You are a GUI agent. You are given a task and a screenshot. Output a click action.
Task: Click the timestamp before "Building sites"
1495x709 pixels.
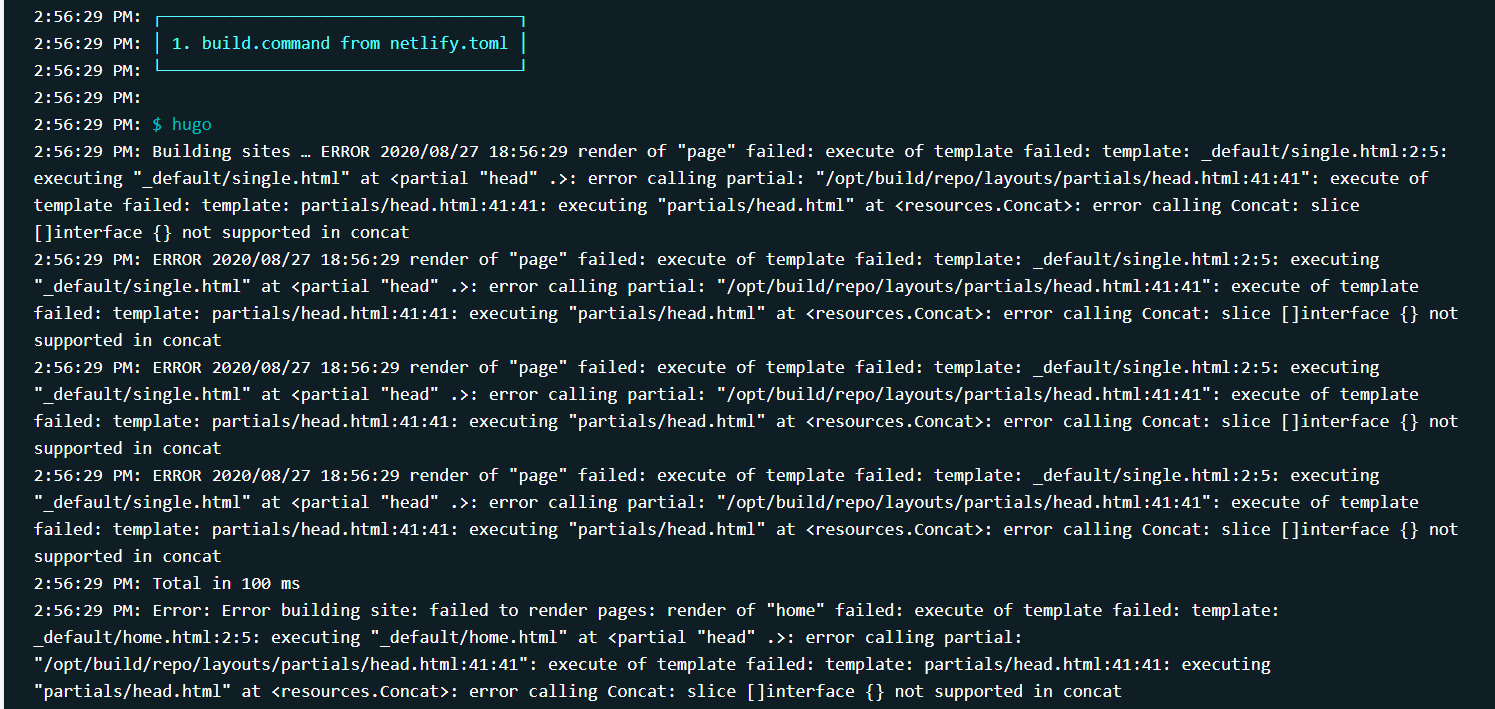tap(88, 151)
